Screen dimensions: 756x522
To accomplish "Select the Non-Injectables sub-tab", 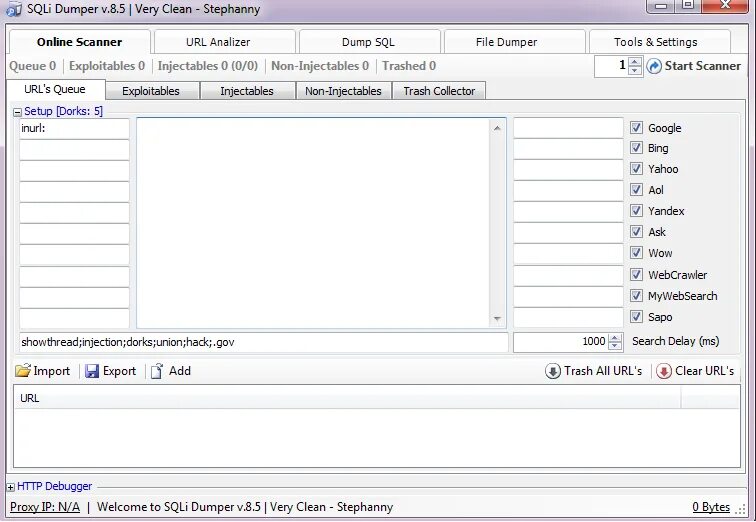I will pos(343,91).
